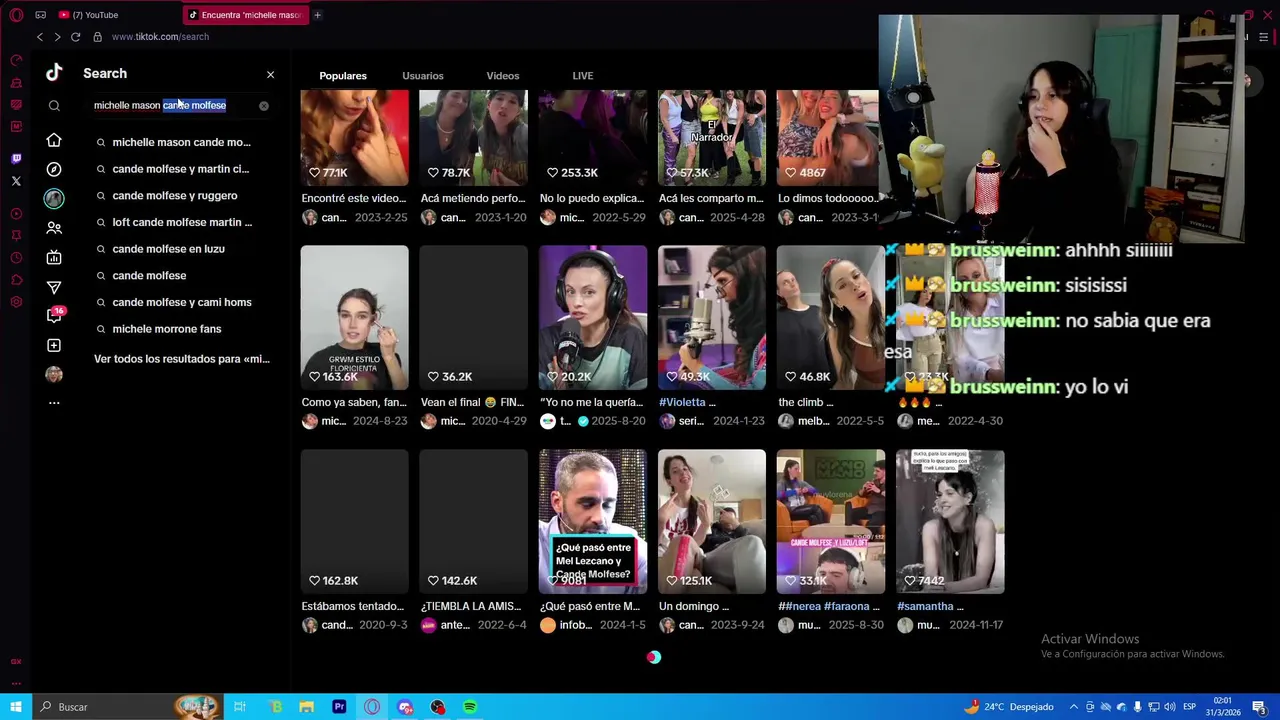The height and width of the screenshot is (720, 1280).
Task: Open Premiere Pro from the taskbar
Action: coord(339,707)
